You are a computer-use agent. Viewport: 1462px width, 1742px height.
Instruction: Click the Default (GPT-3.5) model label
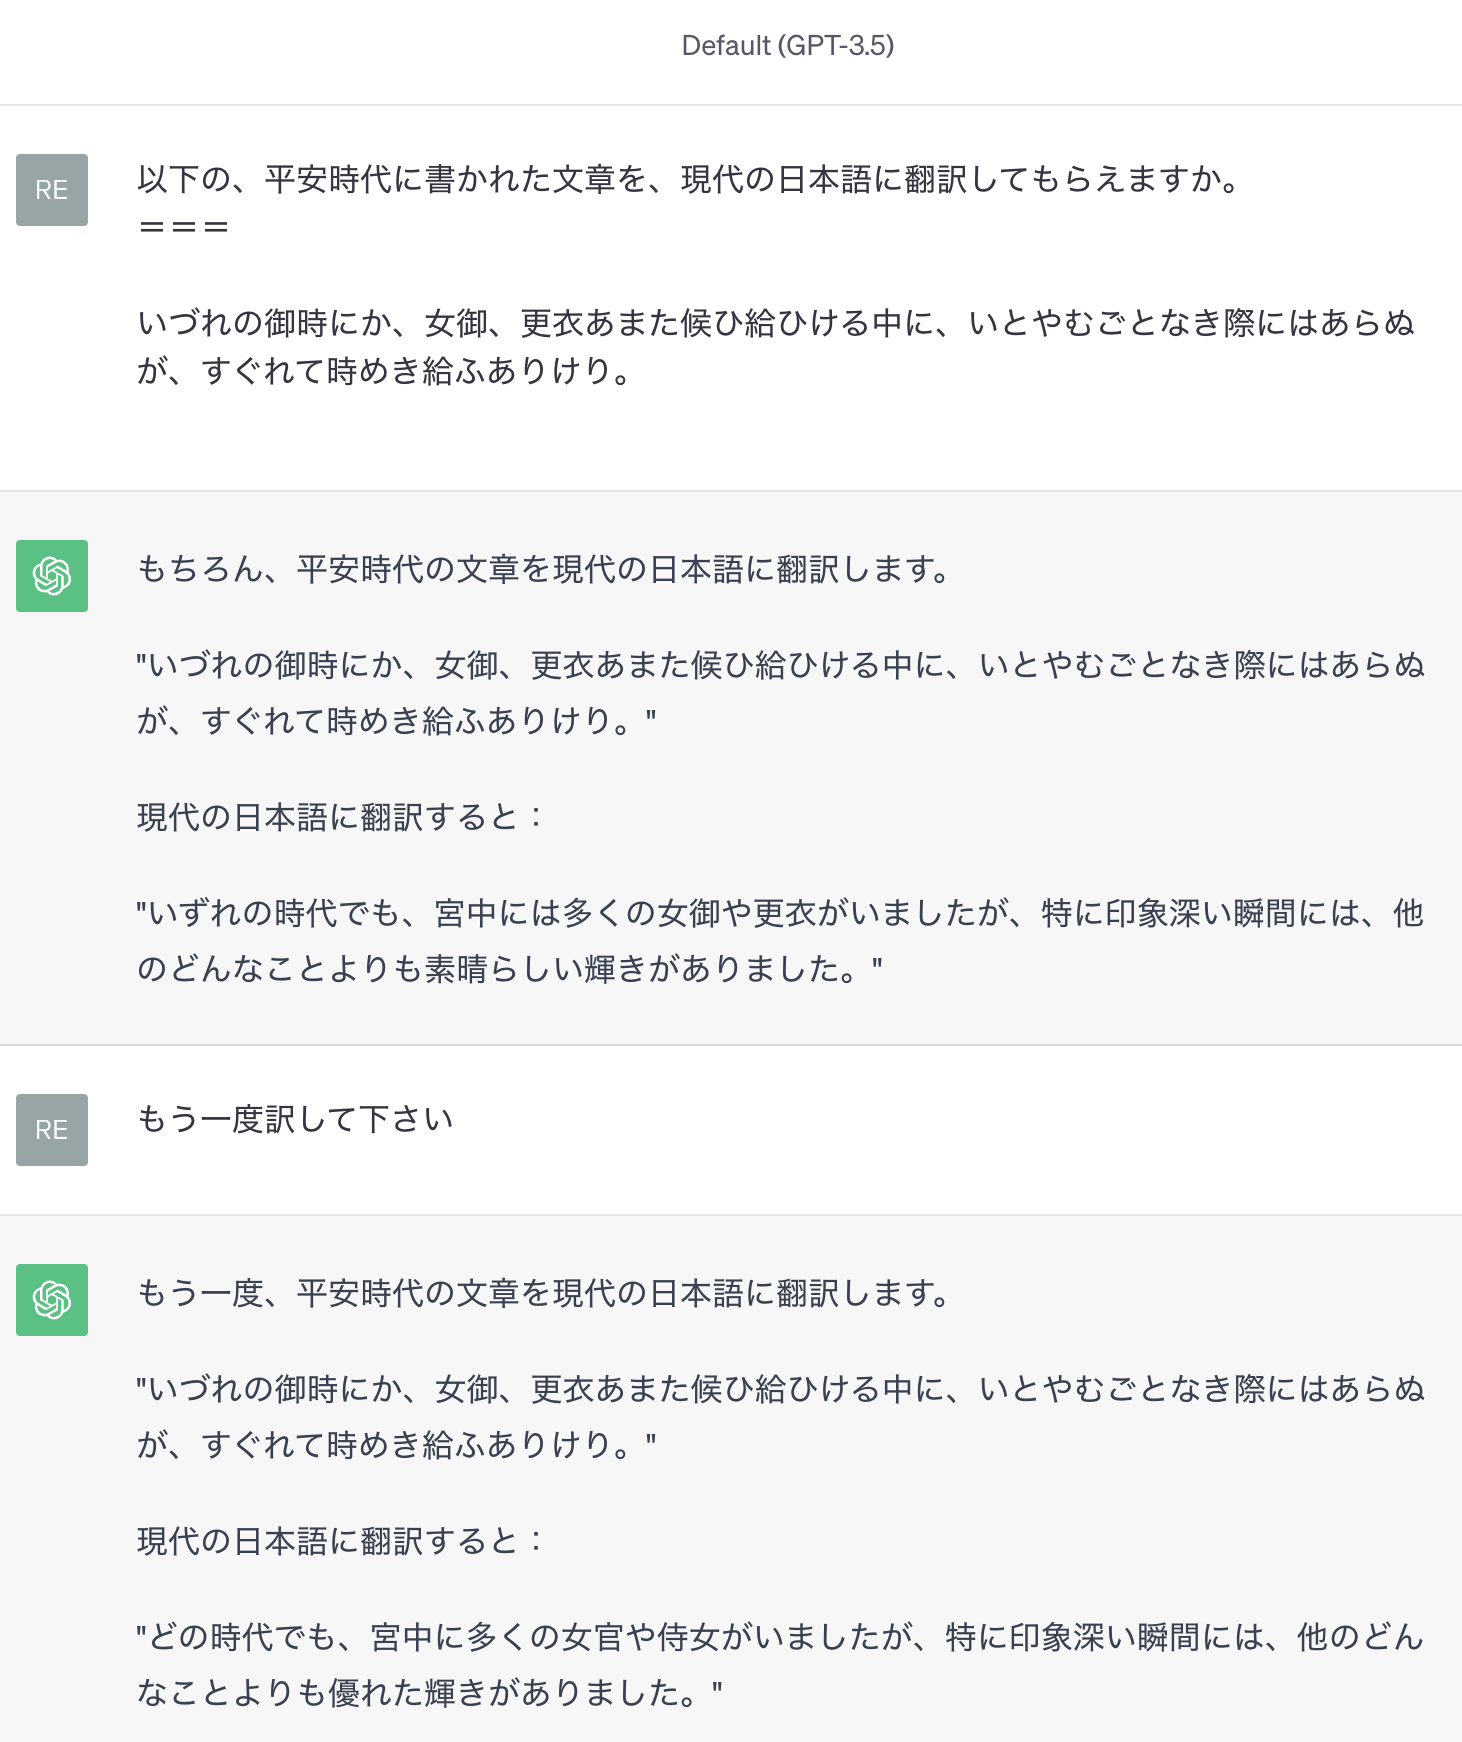pos(788,46)
